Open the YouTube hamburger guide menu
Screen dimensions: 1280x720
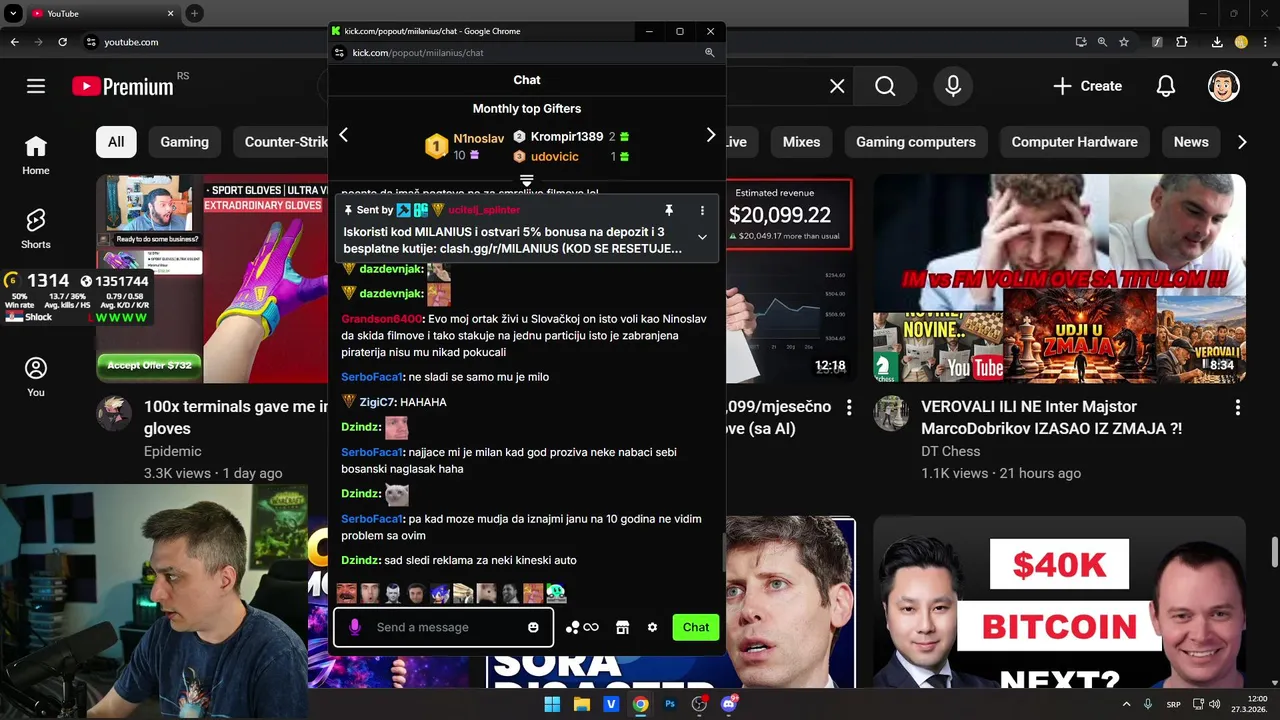point(36,86)
